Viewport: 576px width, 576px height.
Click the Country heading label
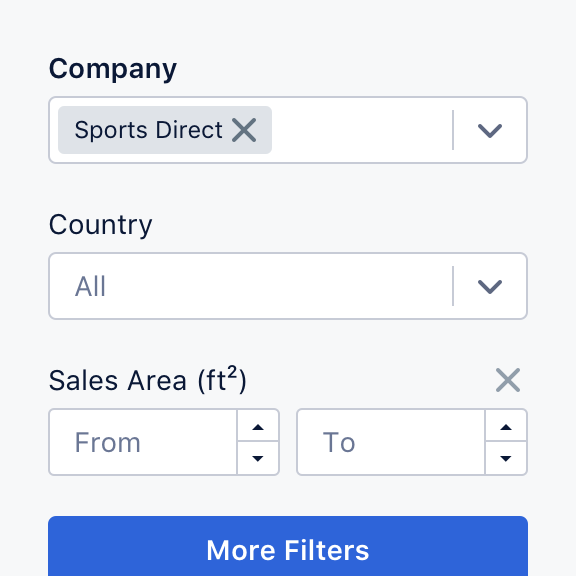100,225
